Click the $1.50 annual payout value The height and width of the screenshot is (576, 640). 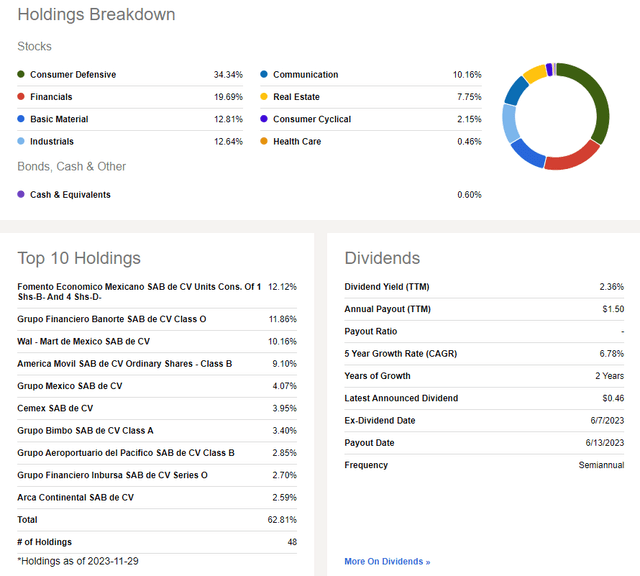tap(613, 309)
